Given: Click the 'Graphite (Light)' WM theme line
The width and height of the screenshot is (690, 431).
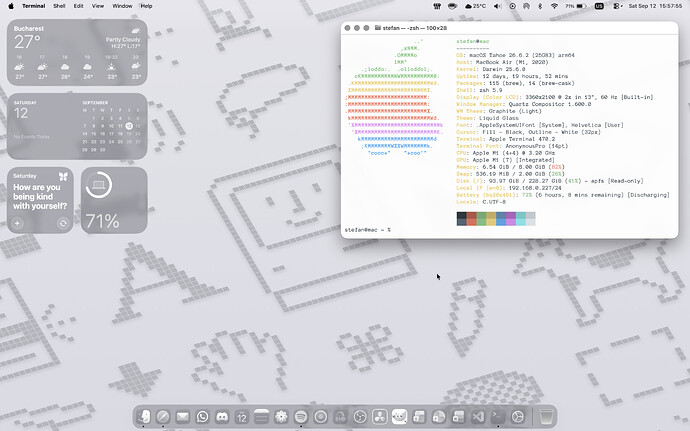Looking at the screenshot, I should point(499,111).
